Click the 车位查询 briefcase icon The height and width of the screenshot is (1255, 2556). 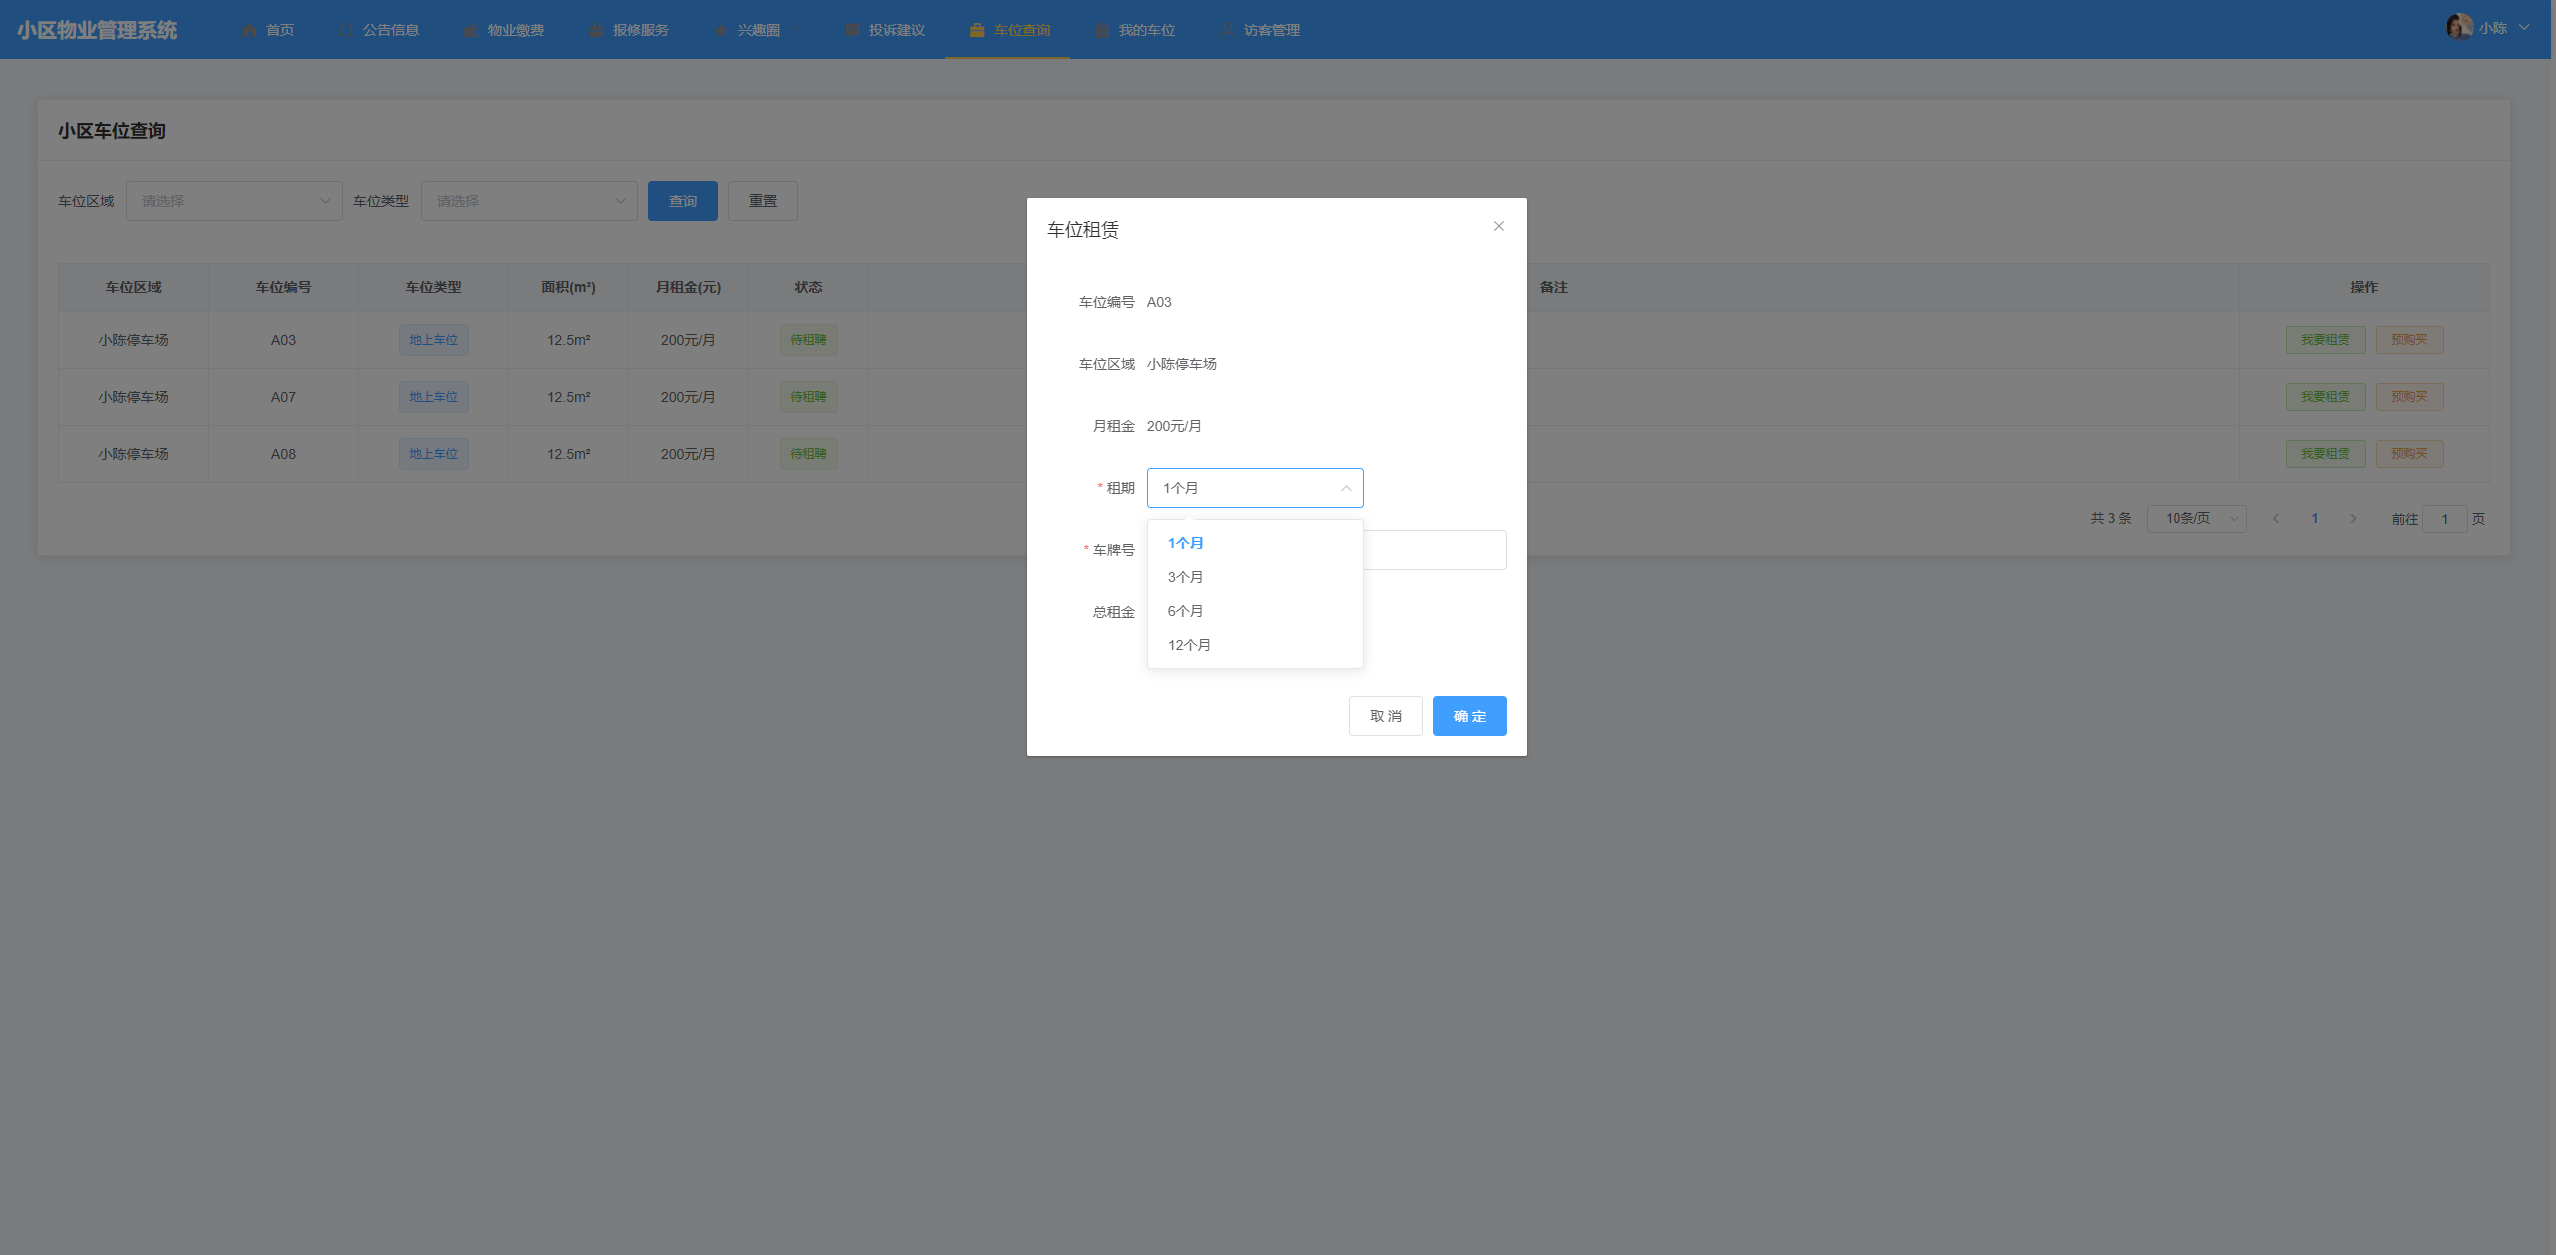976,30
